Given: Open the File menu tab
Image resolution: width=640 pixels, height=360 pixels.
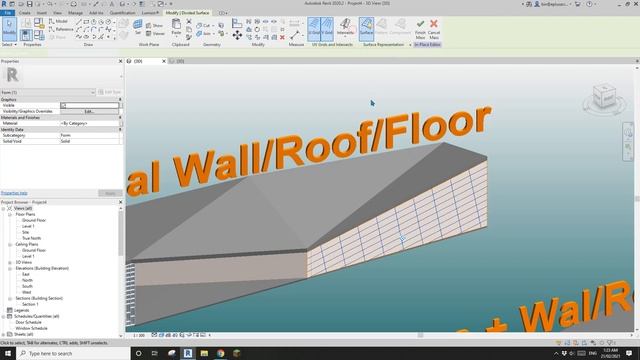Looking at the screenshot, I should pyautogui.click(x=7, y=13).
